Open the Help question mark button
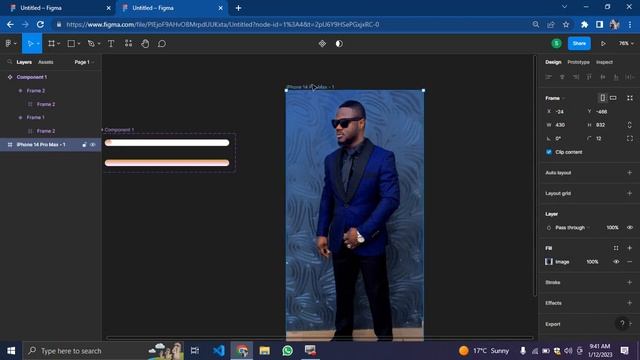The image size is (640, 360). click(x=622, y=324)
